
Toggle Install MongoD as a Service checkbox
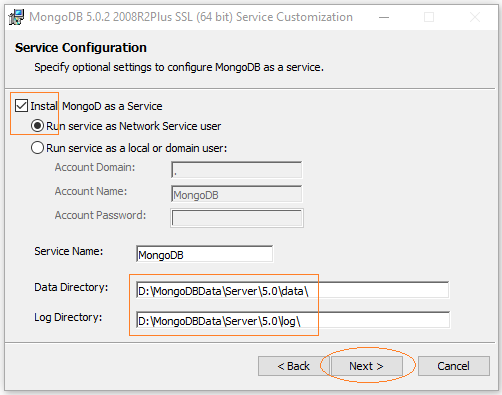21,106
